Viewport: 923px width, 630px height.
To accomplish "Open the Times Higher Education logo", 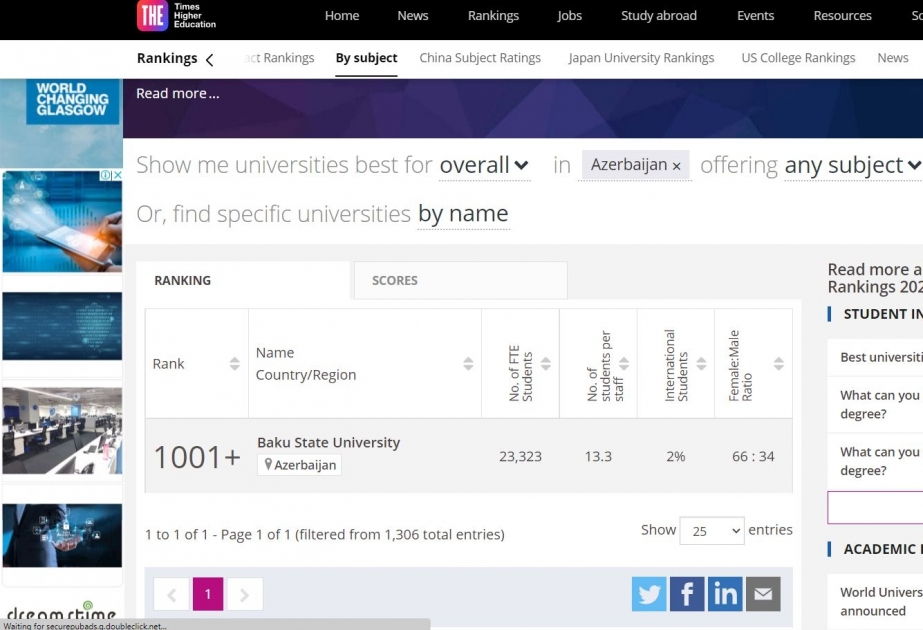I will pyautogui.click(x=177, y=15).
